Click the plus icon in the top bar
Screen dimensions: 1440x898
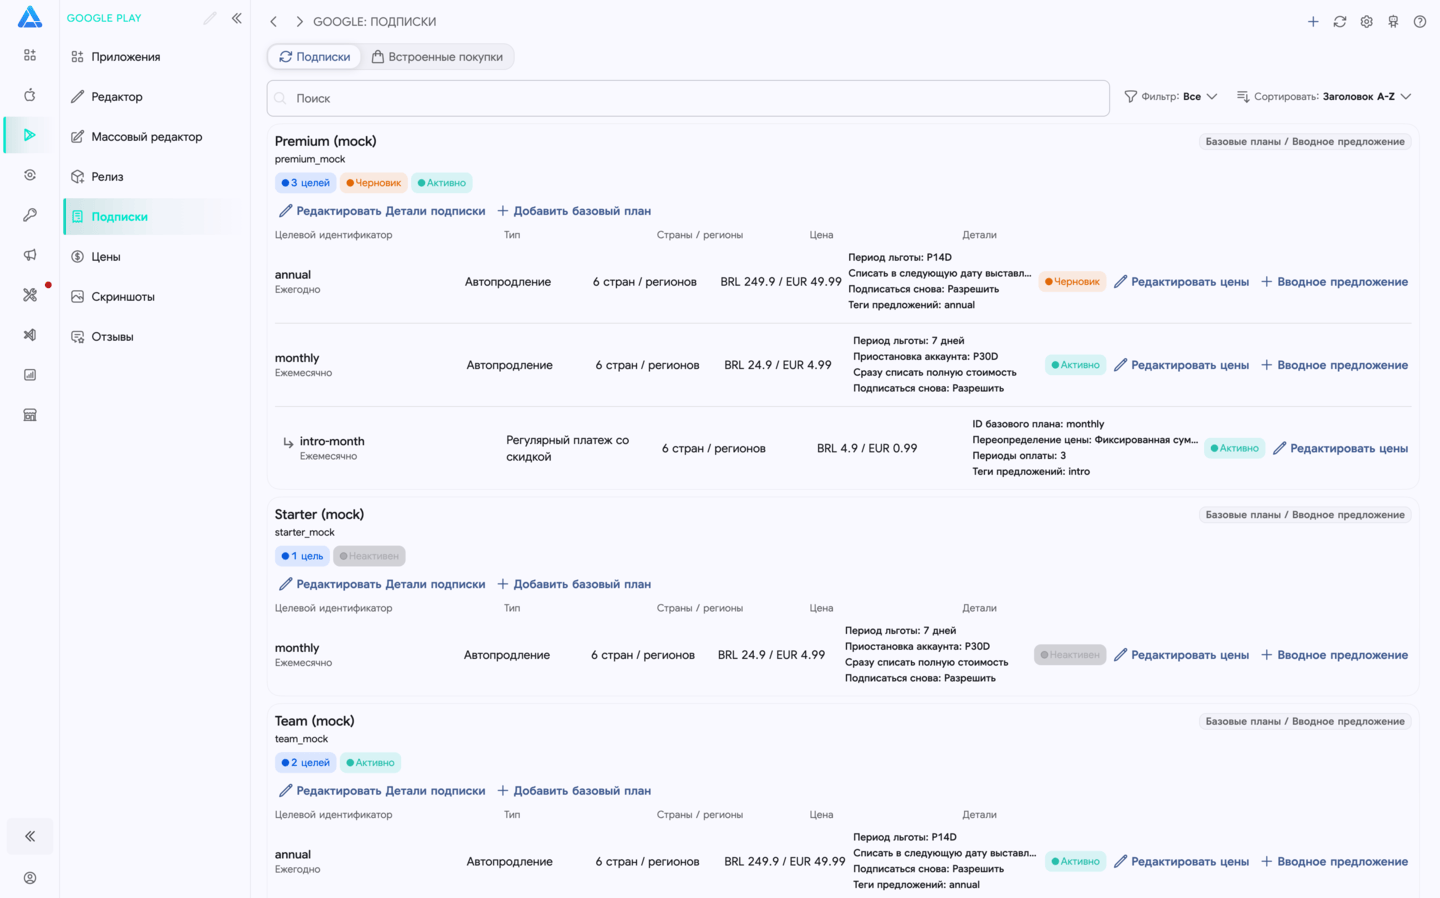(1313, 21)
